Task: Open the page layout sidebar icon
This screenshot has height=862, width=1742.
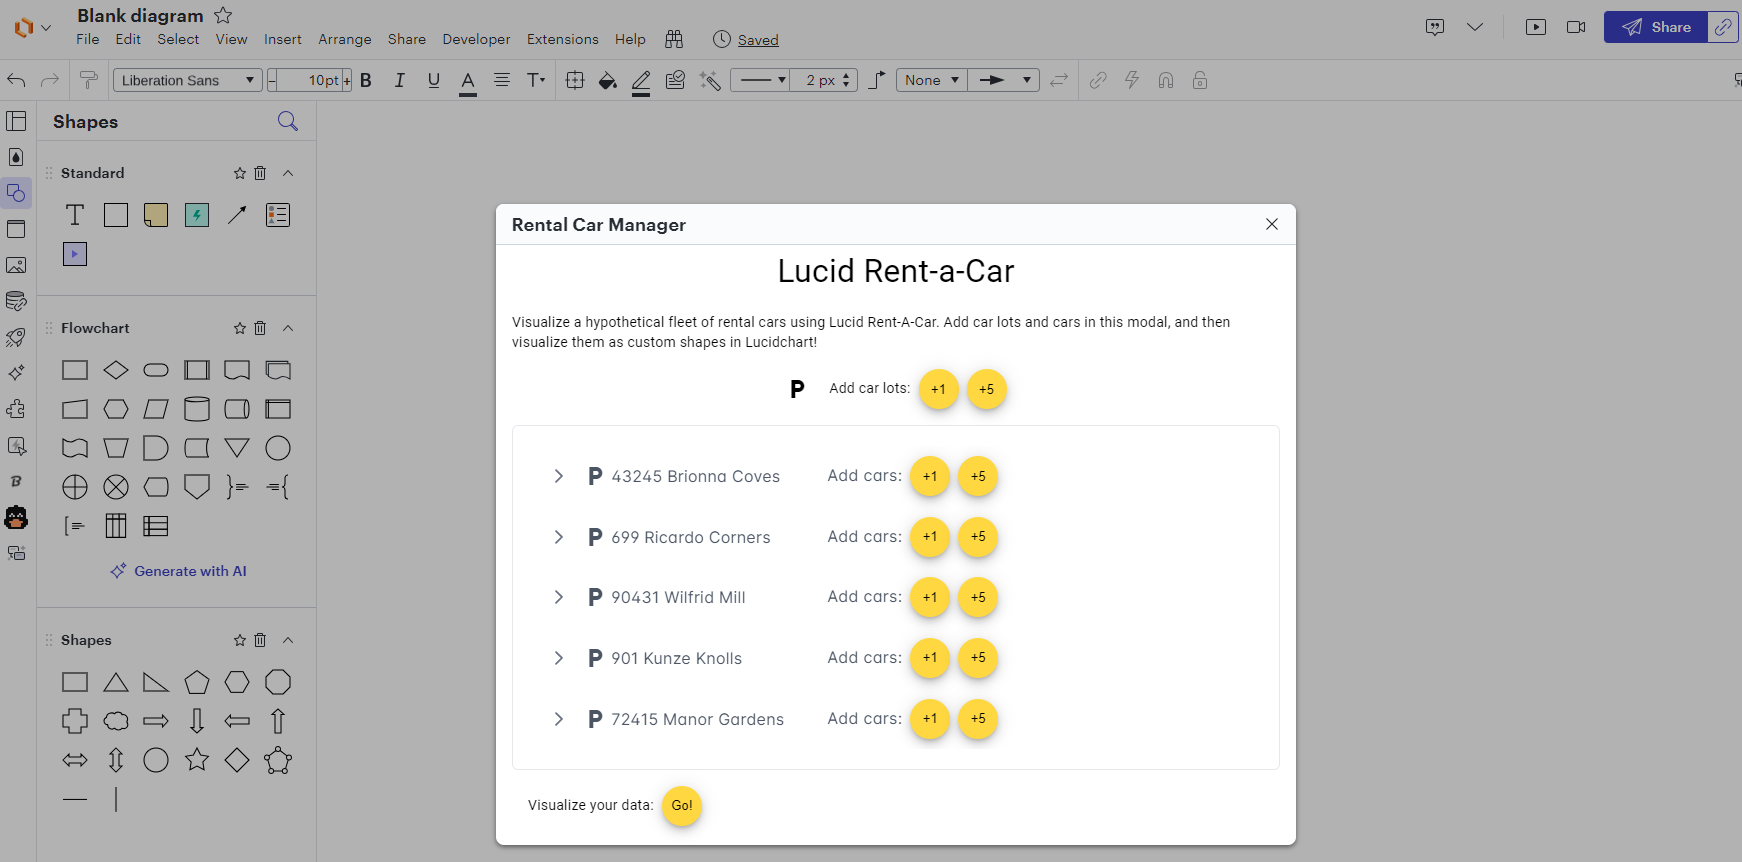Action: pos(16,121)
